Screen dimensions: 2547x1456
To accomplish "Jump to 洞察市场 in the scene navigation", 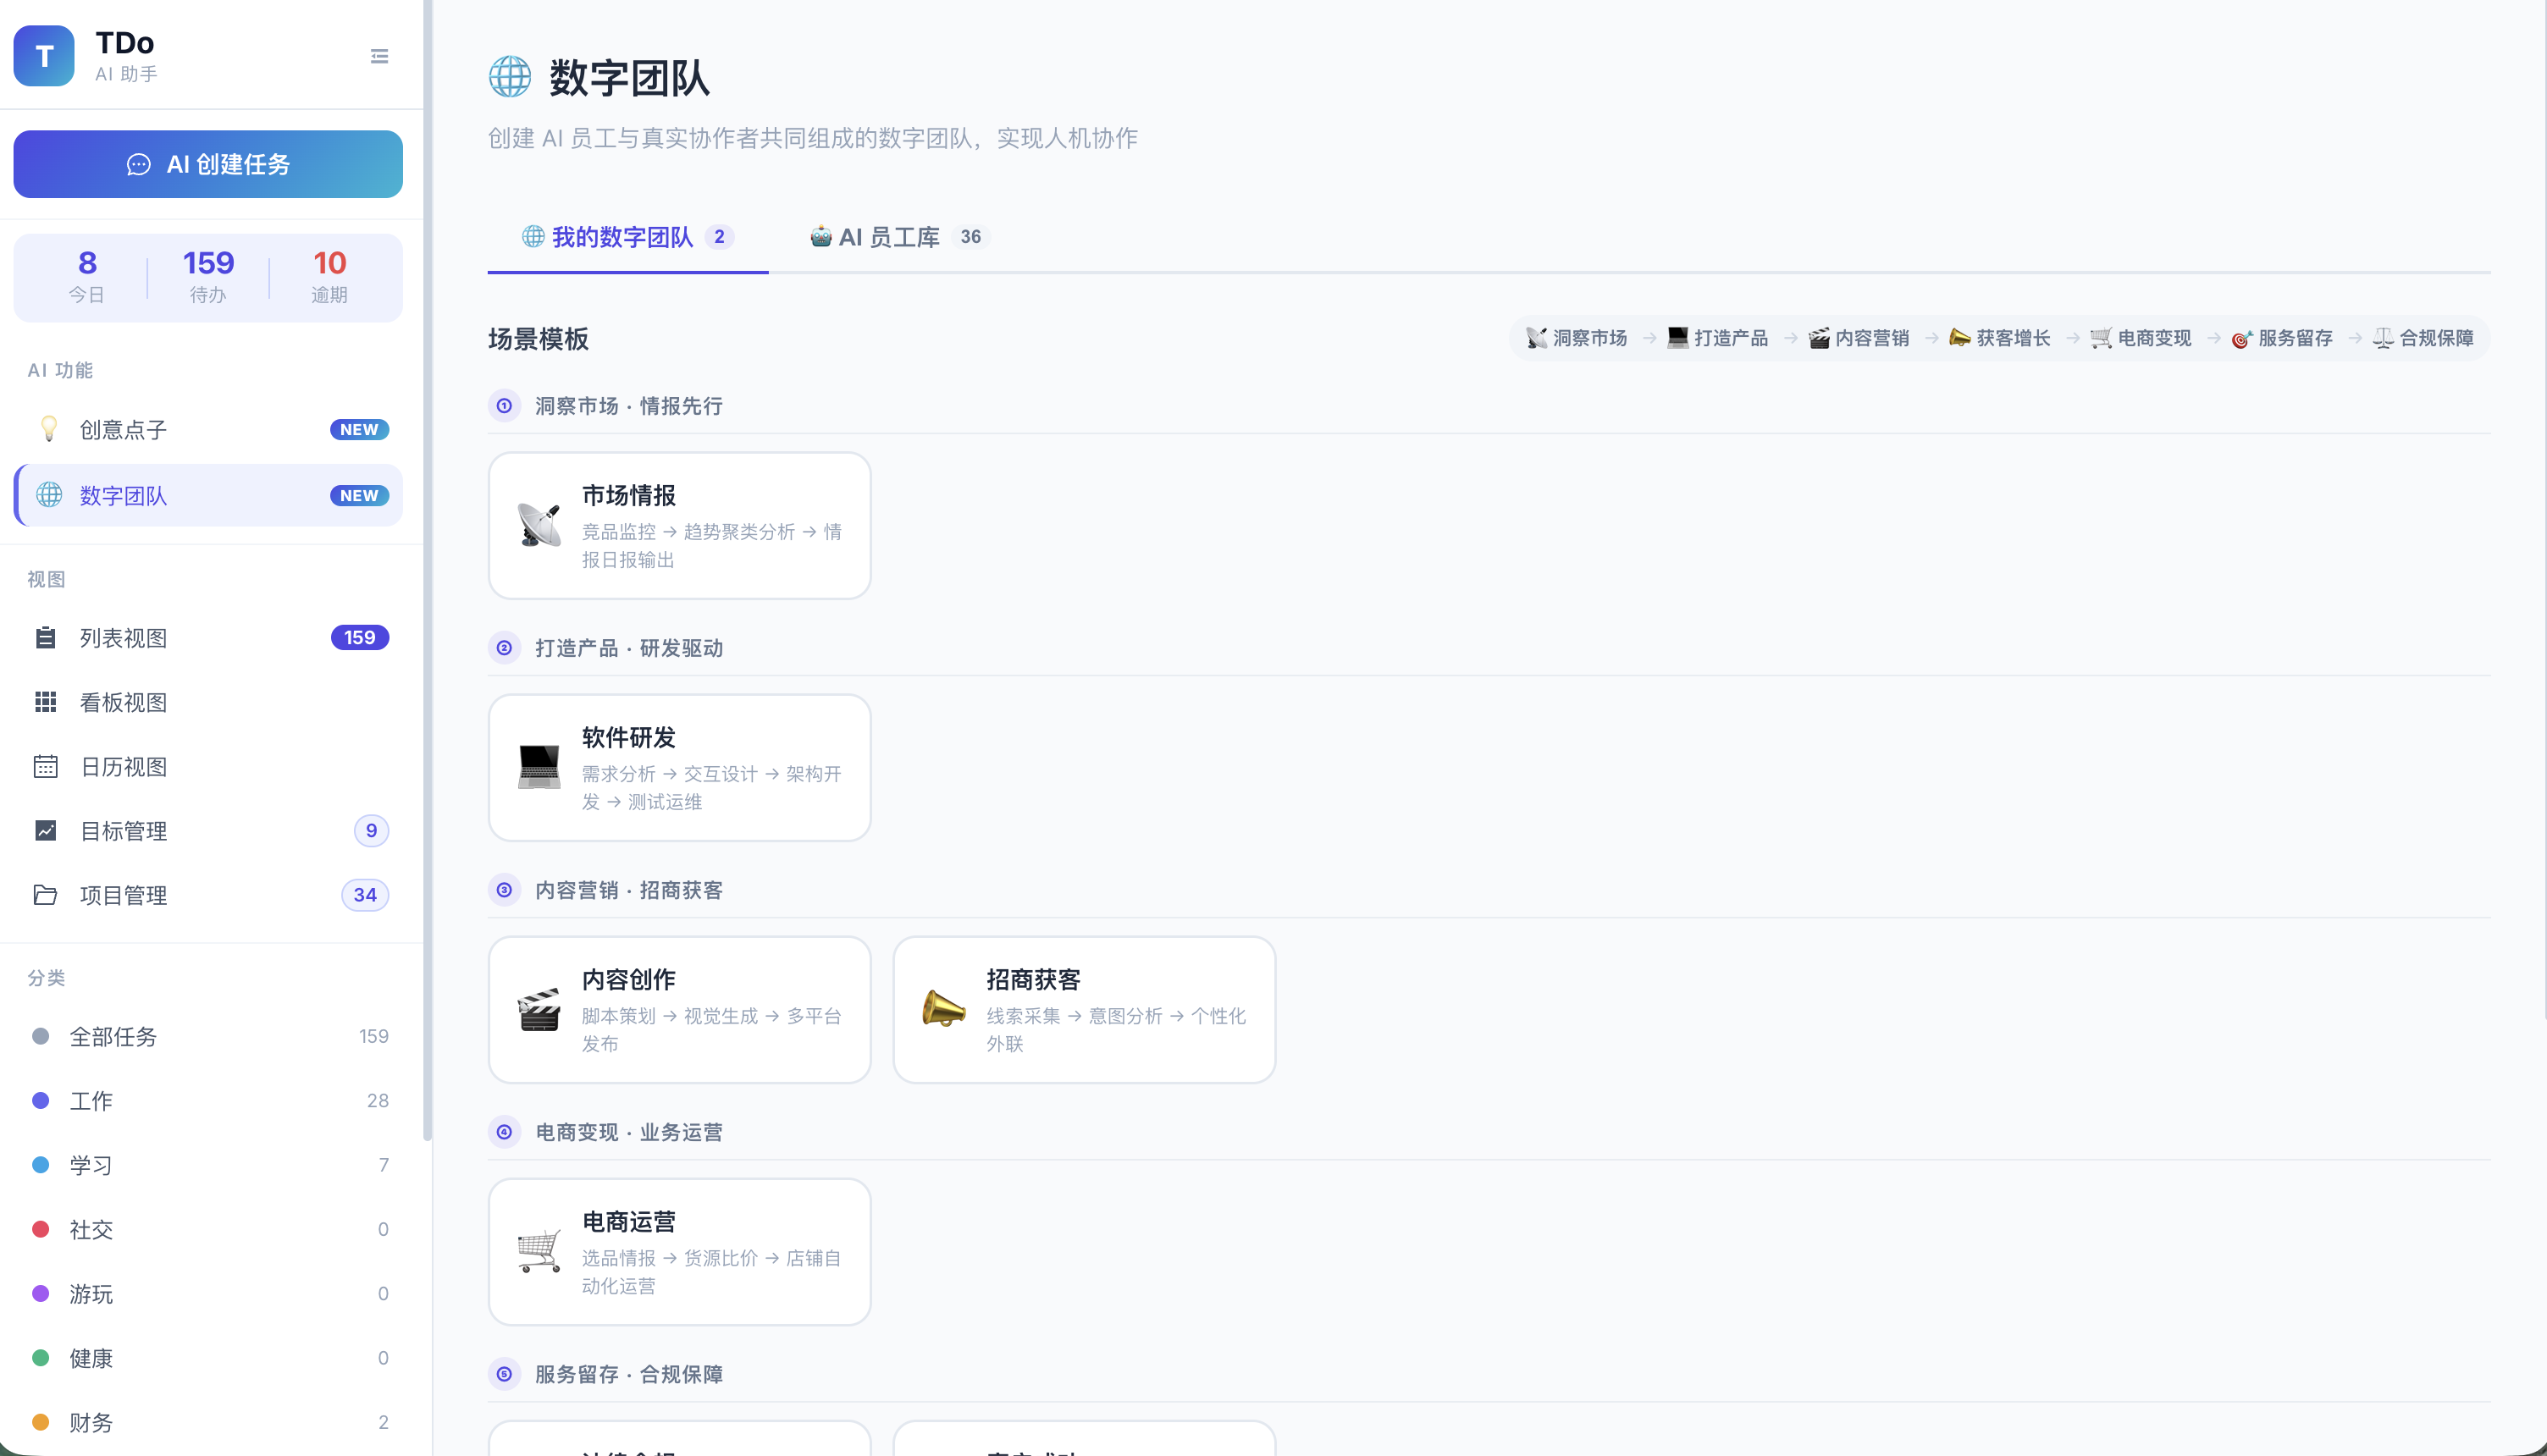I will (x=1577, y=338).
